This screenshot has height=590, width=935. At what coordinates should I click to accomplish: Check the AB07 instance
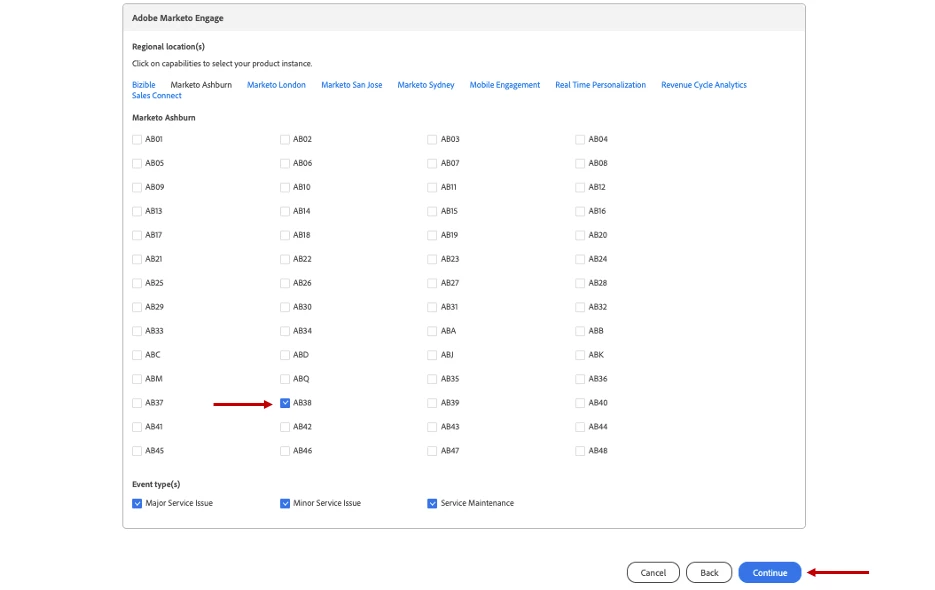pyautogui.click(x=432, y=163)
